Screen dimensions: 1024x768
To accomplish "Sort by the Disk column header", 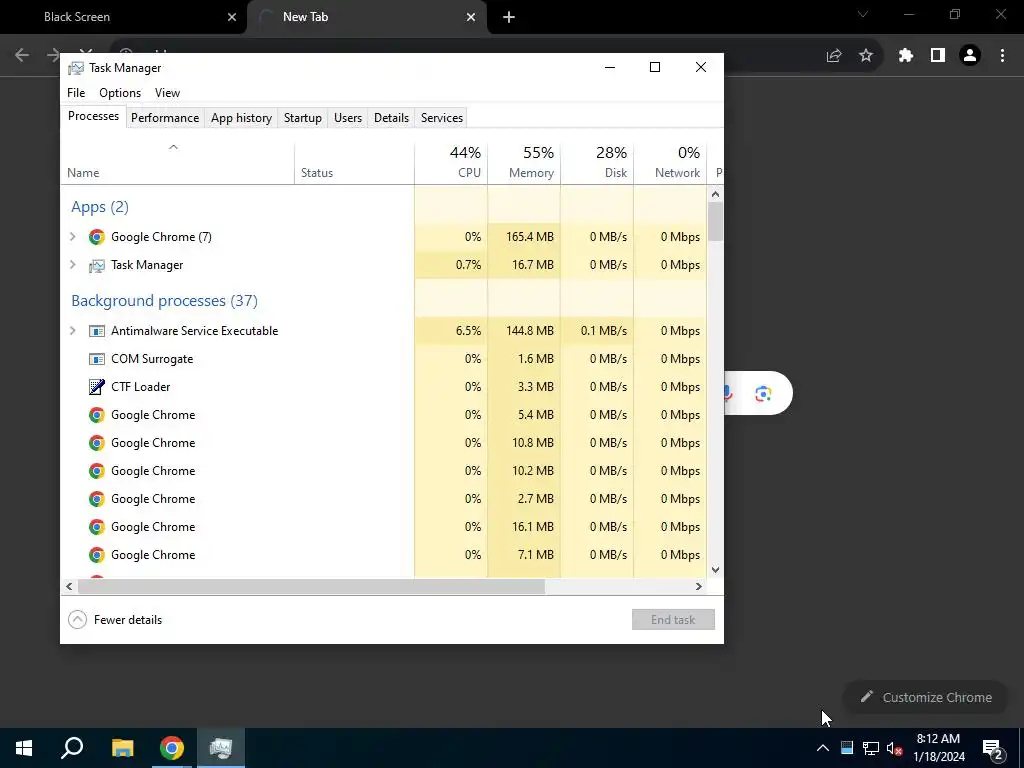I will click(598, 162).
